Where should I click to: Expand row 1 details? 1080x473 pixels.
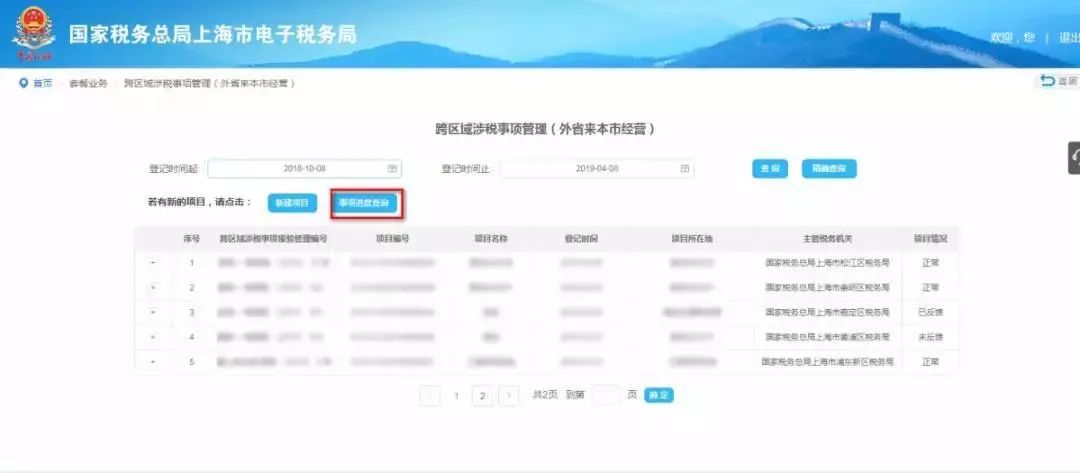click(x=153, y=263)
